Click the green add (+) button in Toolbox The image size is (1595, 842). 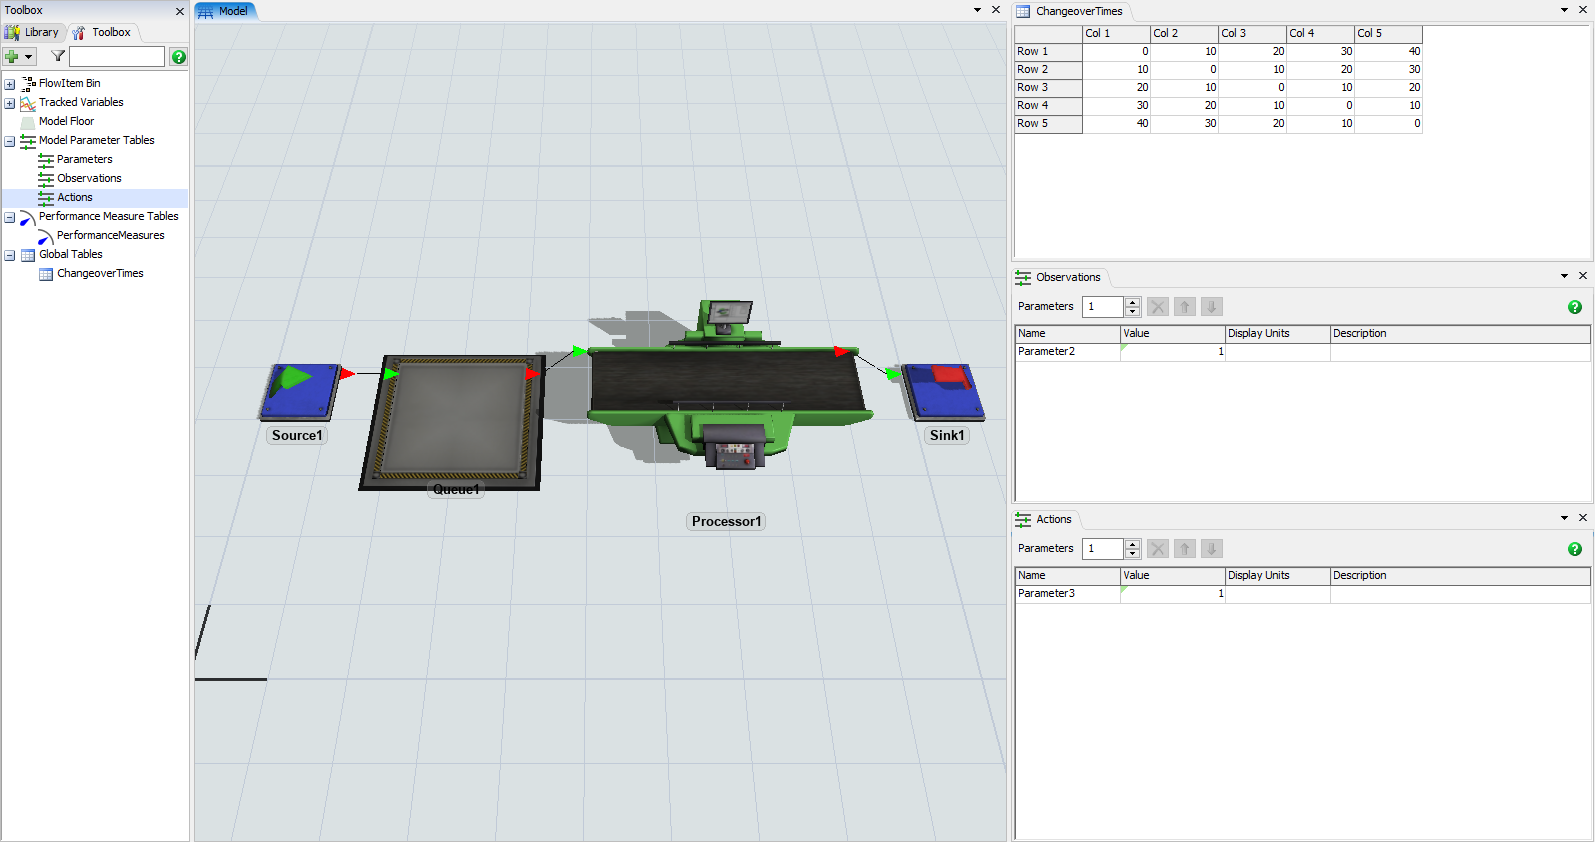pyautogui.click(x=12, y=57)
